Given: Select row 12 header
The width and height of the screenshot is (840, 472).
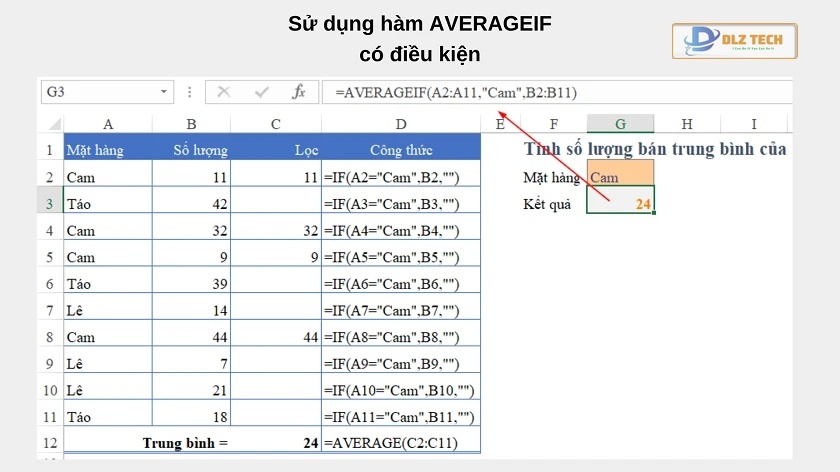Looking at the screenshot, I should click(50, 441).
